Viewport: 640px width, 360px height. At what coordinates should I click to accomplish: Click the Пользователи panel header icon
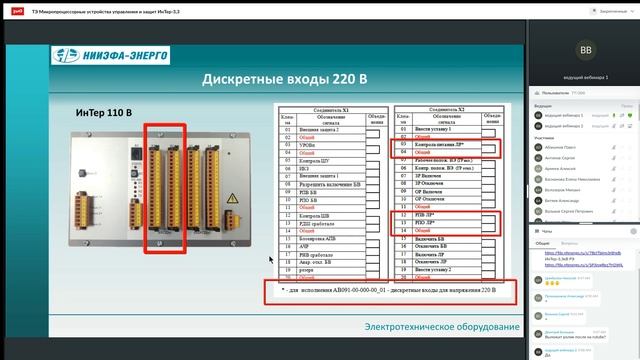point(537,93)
